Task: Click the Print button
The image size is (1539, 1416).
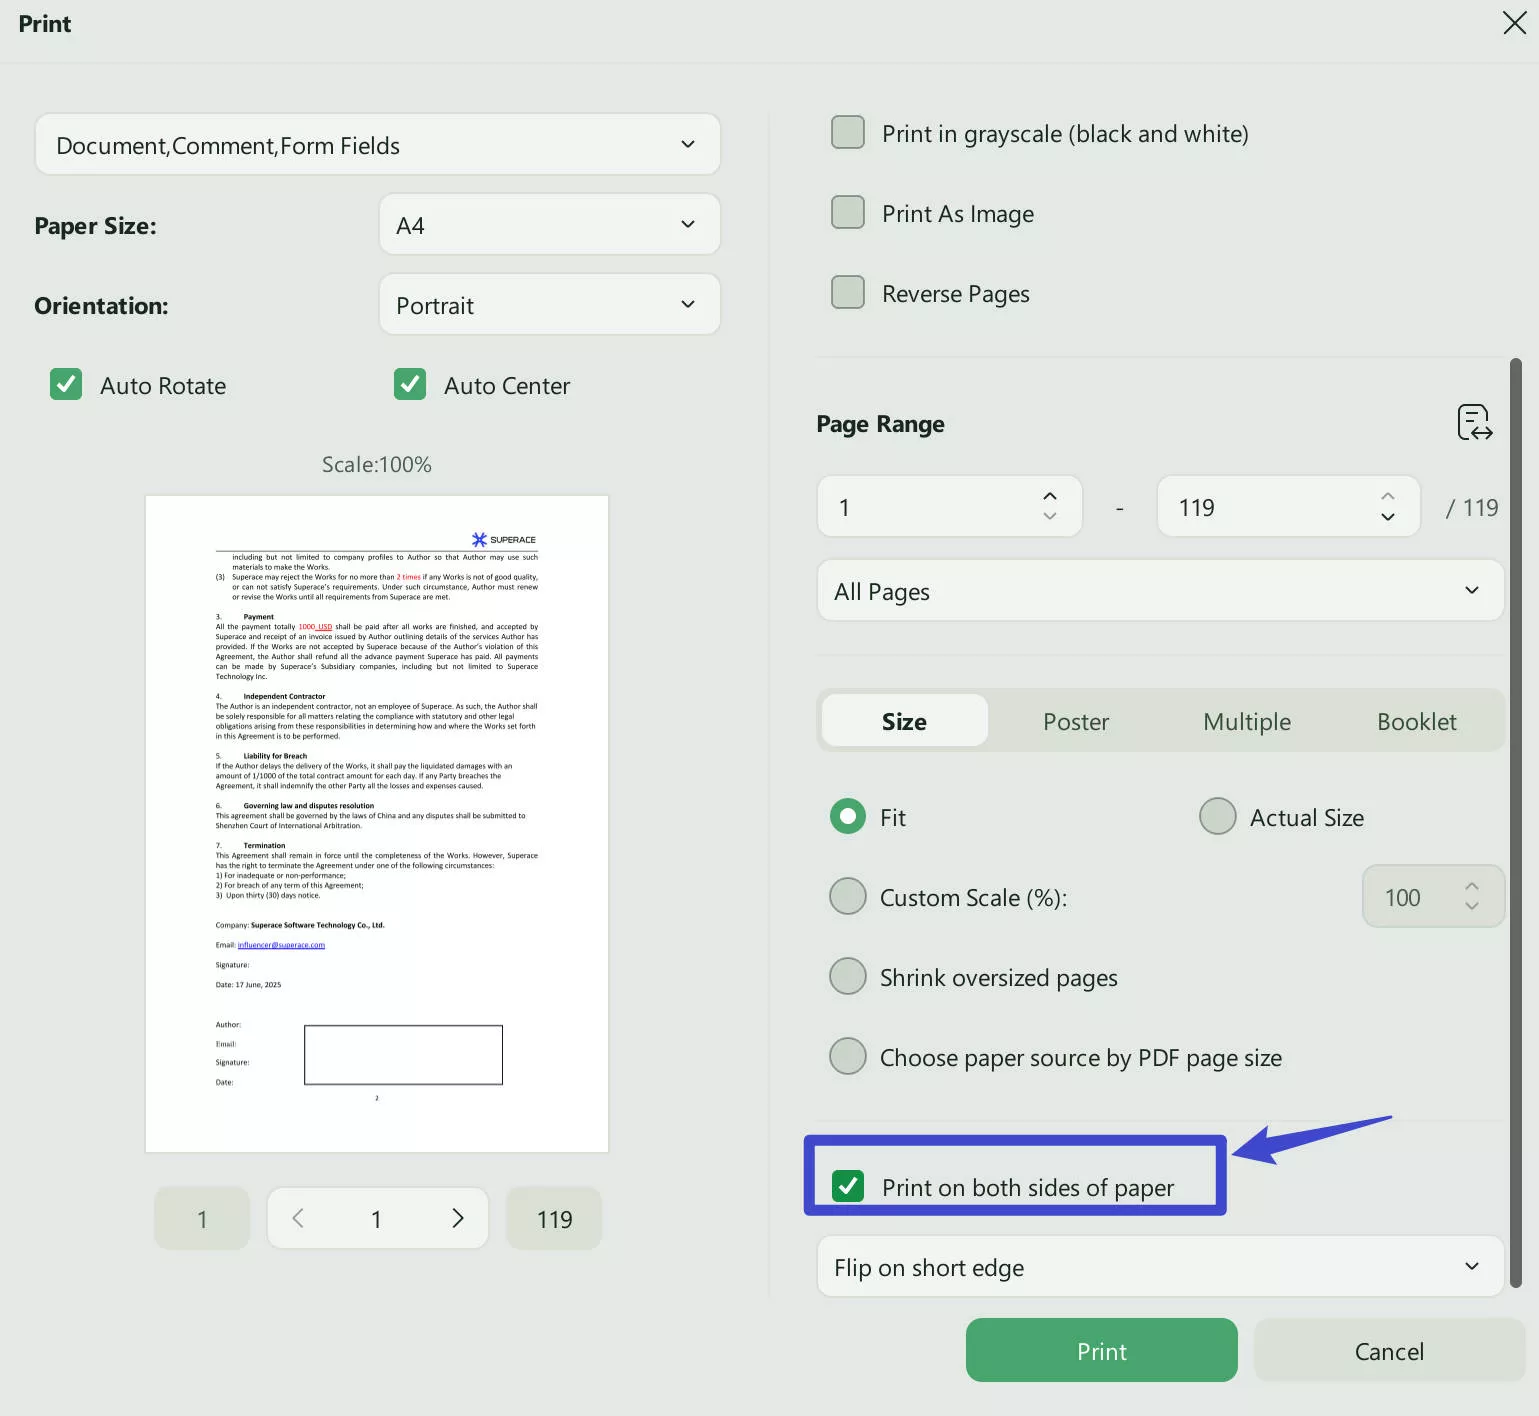Action: point(1100,1350)
